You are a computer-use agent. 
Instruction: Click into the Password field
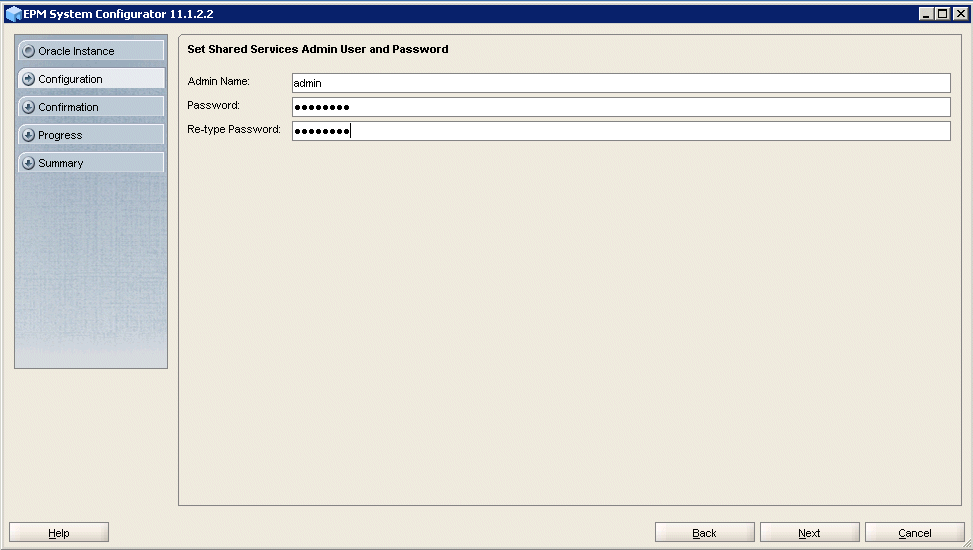tap(620, 107)
